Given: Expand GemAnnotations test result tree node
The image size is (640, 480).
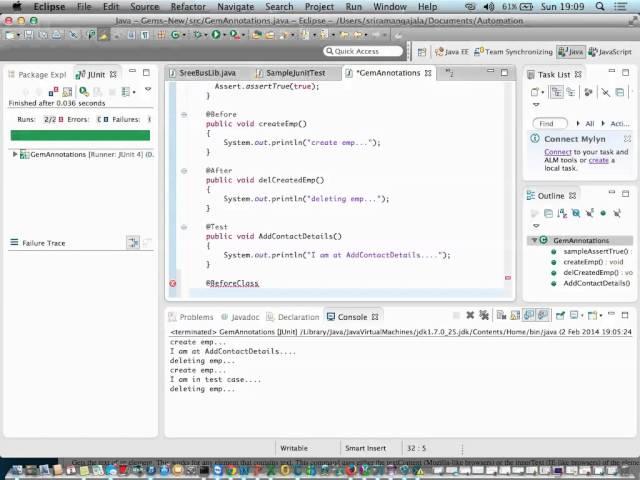Looking at the screenshot, I should coord(15,155).
